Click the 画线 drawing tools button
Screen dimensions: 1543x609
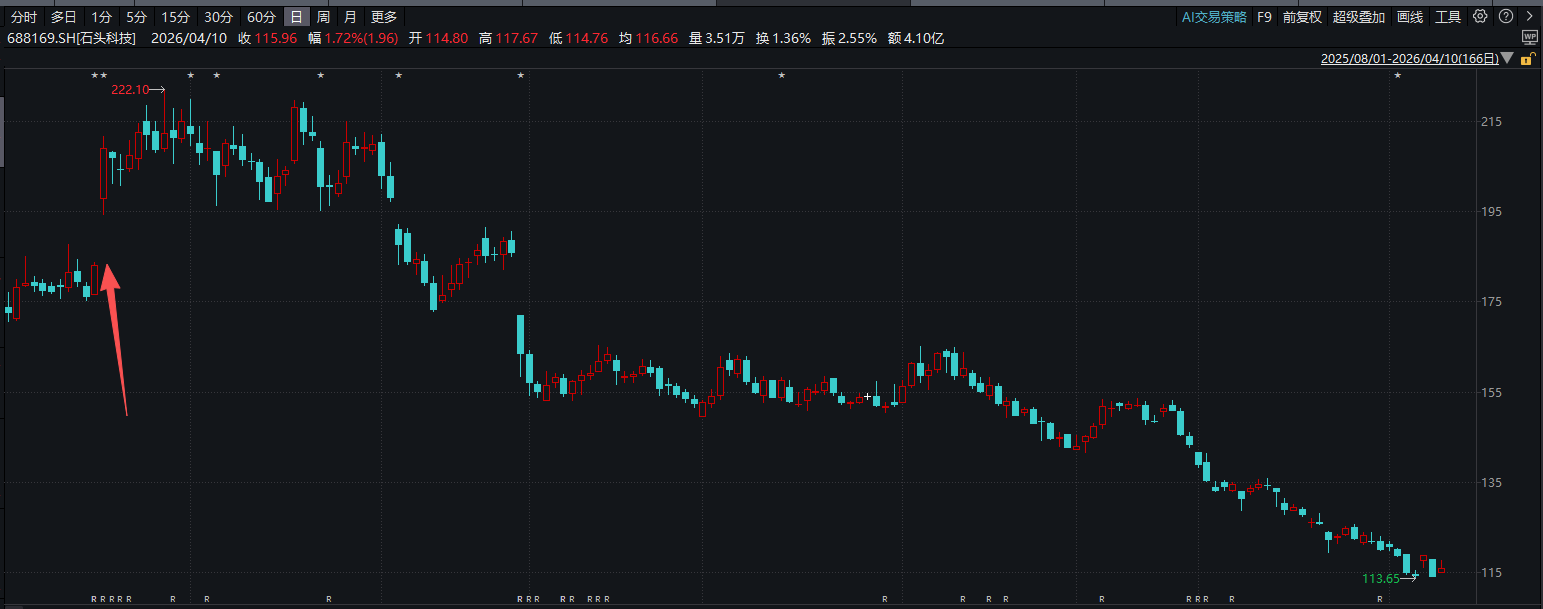(1410, 16)
